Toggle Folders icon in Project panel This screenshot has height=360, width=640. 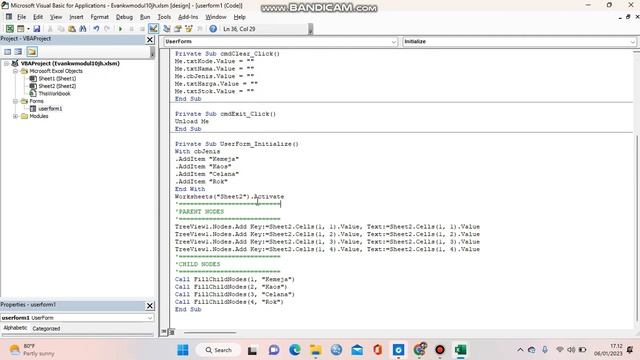32,51
